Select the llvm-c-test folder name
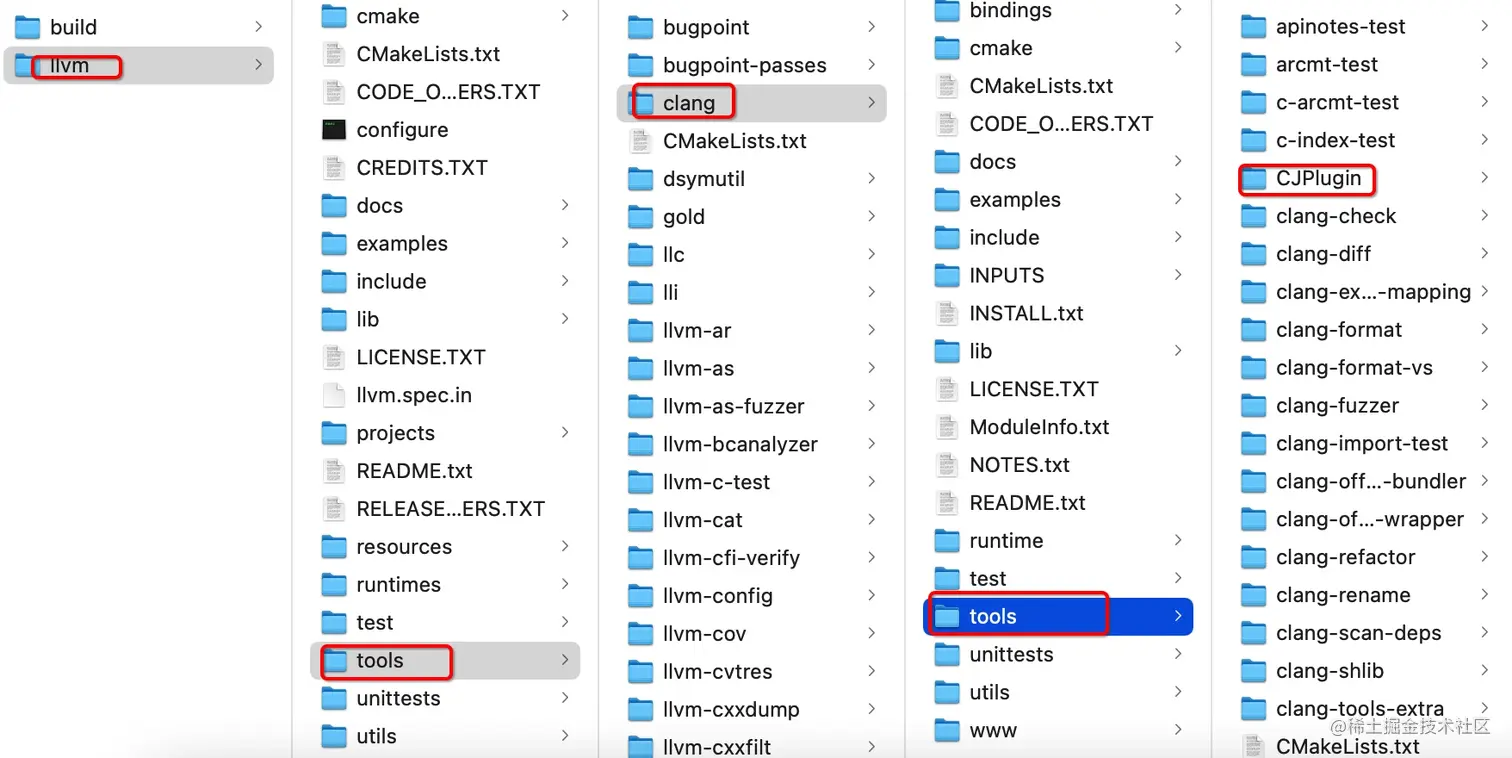Viewport: 1512px width, 758px height. pos(716,482)
